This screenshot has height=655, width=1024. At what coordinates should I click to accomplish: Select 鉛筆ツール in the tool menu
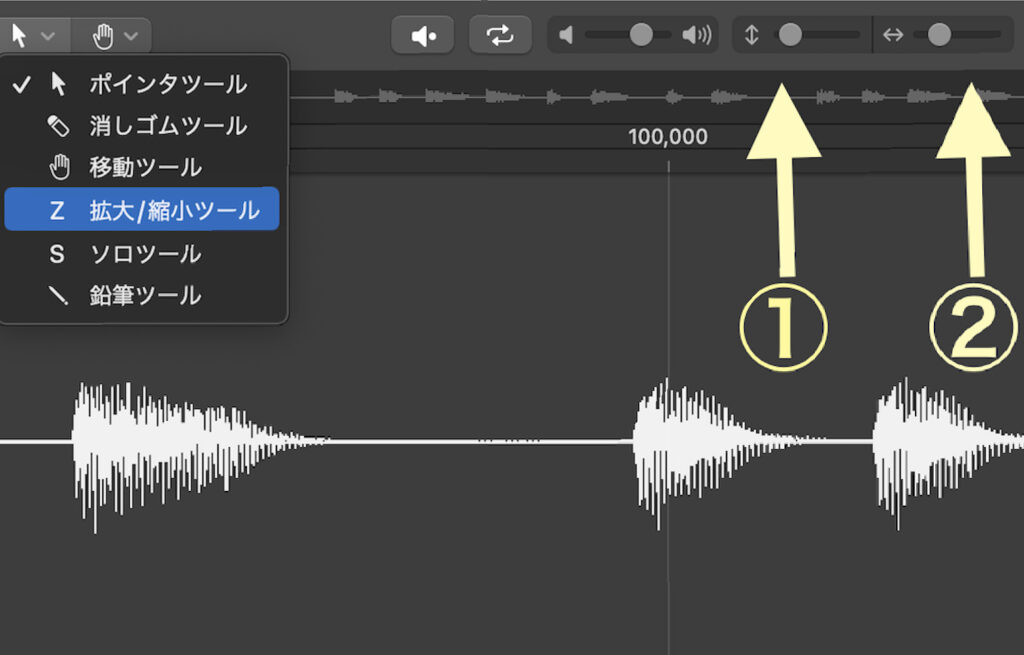tap(145, 296)
